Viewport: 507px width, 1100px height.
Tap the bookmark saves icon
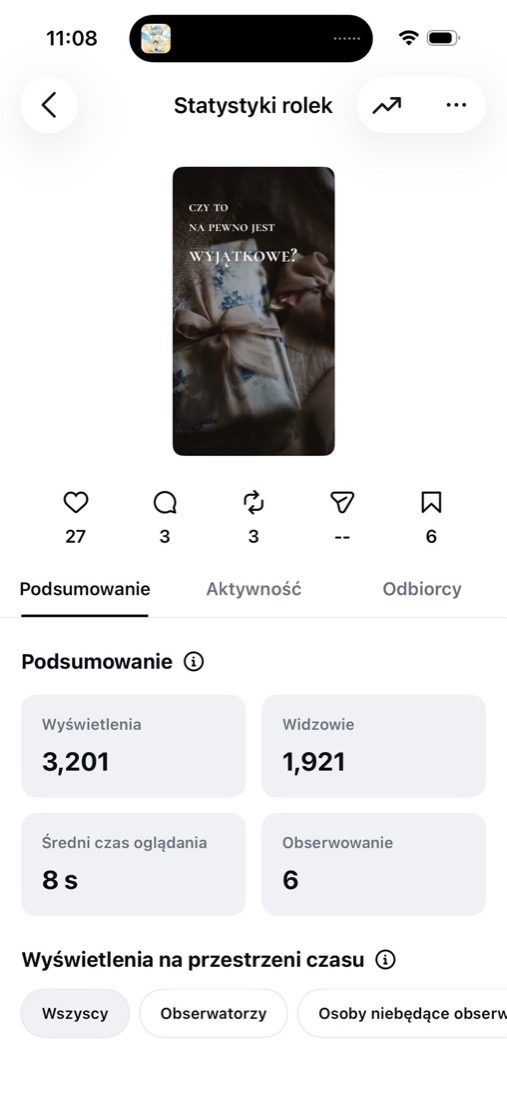pos(431,502)
